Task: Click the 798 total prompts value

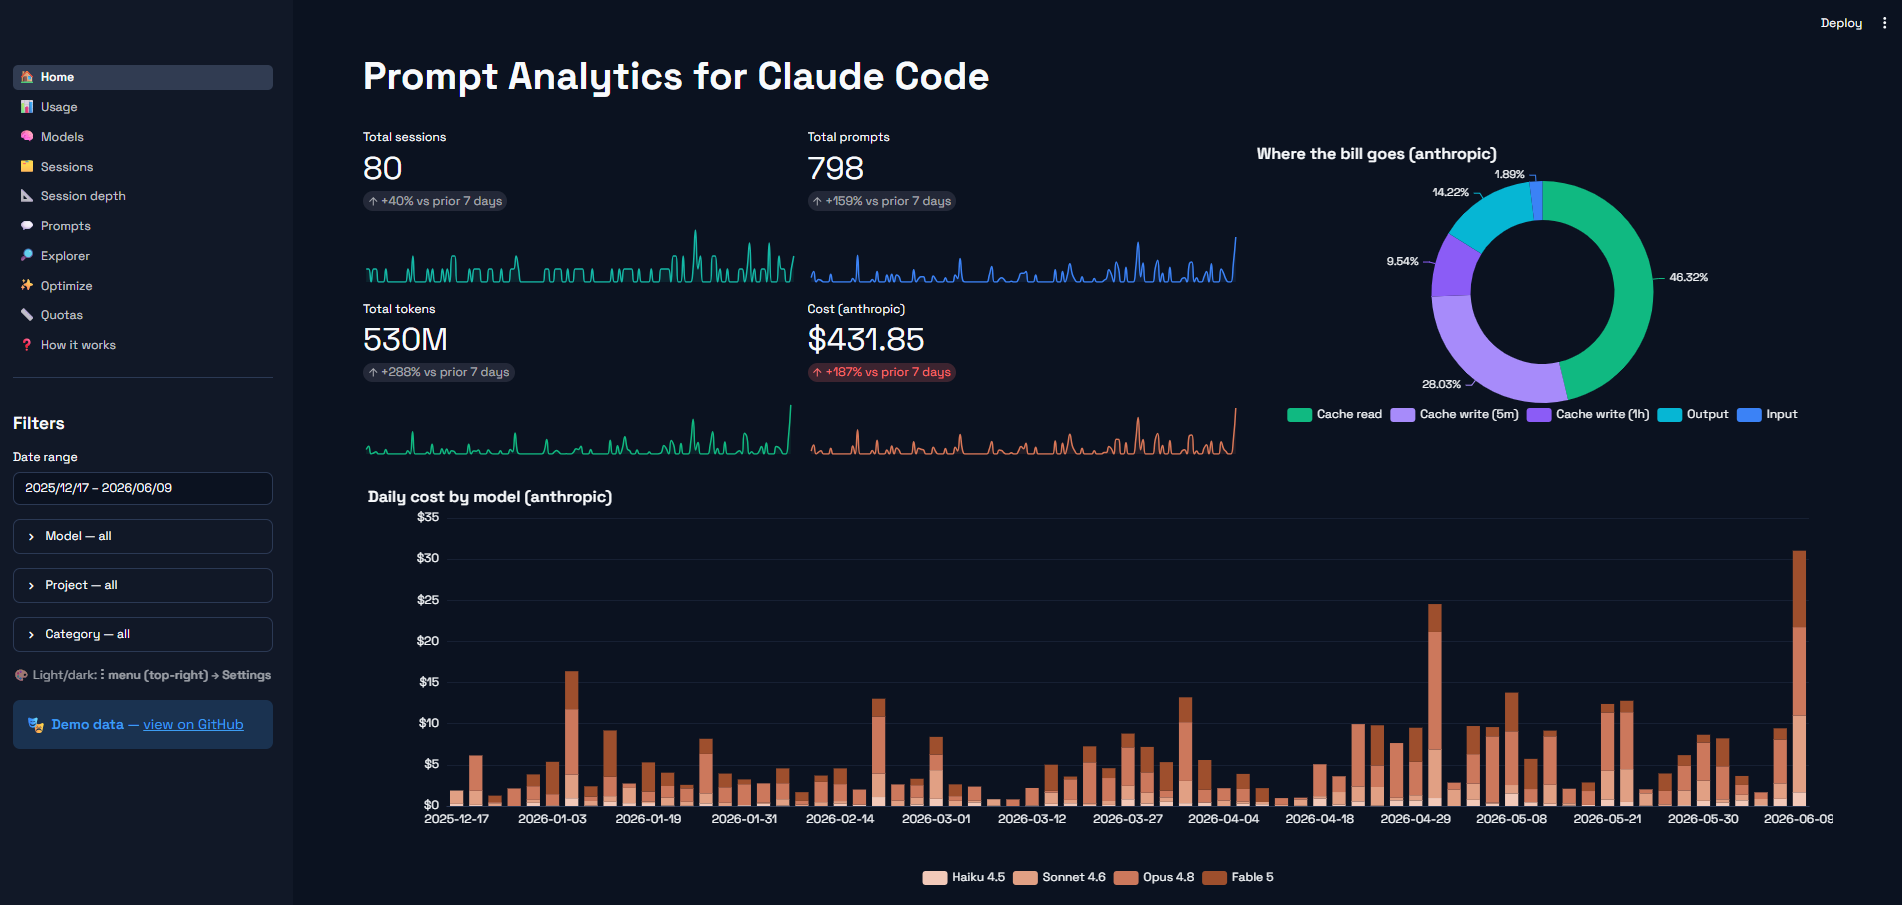Action: click(836, 169)
